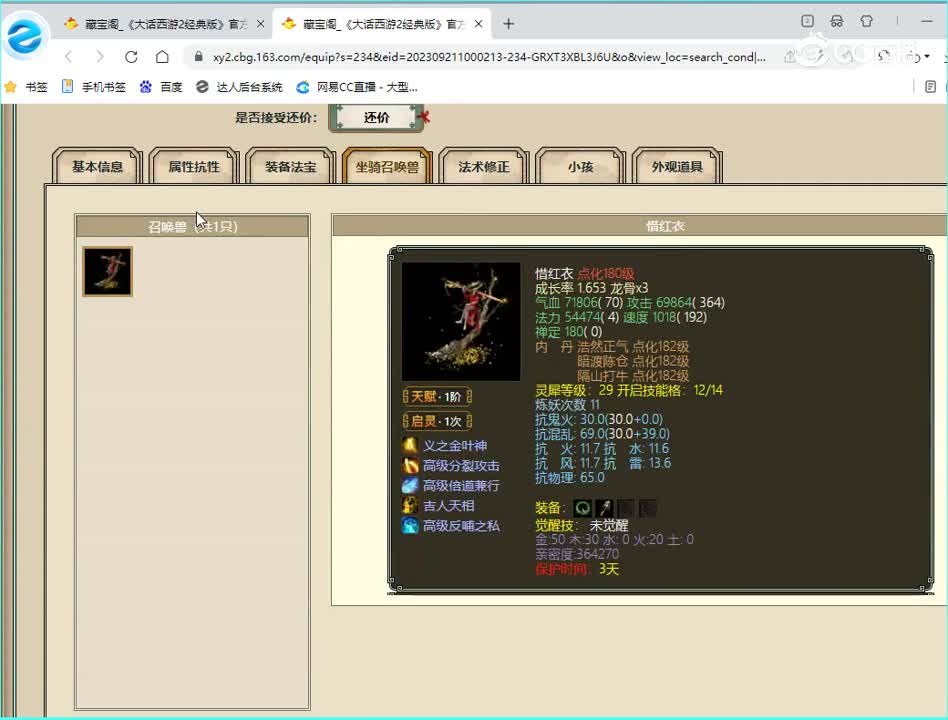Close the active 藏宝阁 browser tab
Image resolution: width=948 pixels, height=720 pixels.
(479, 24)
